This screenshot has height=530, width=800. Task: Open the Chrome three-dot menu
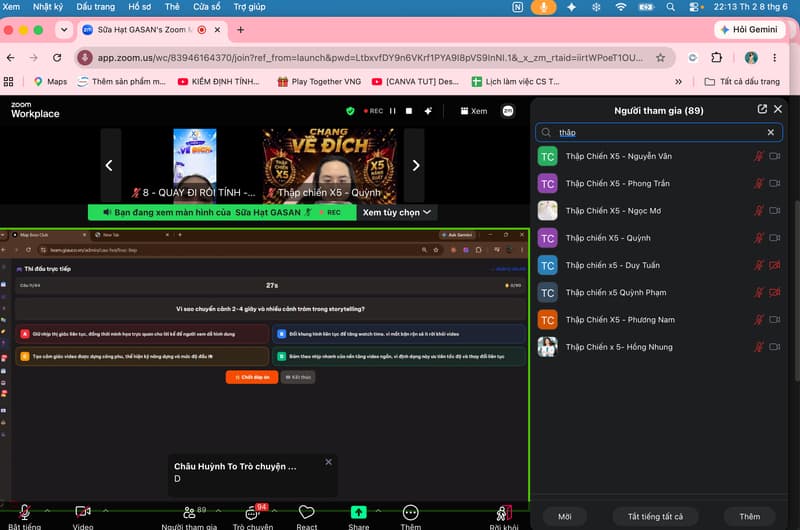[x=774, y=58]
